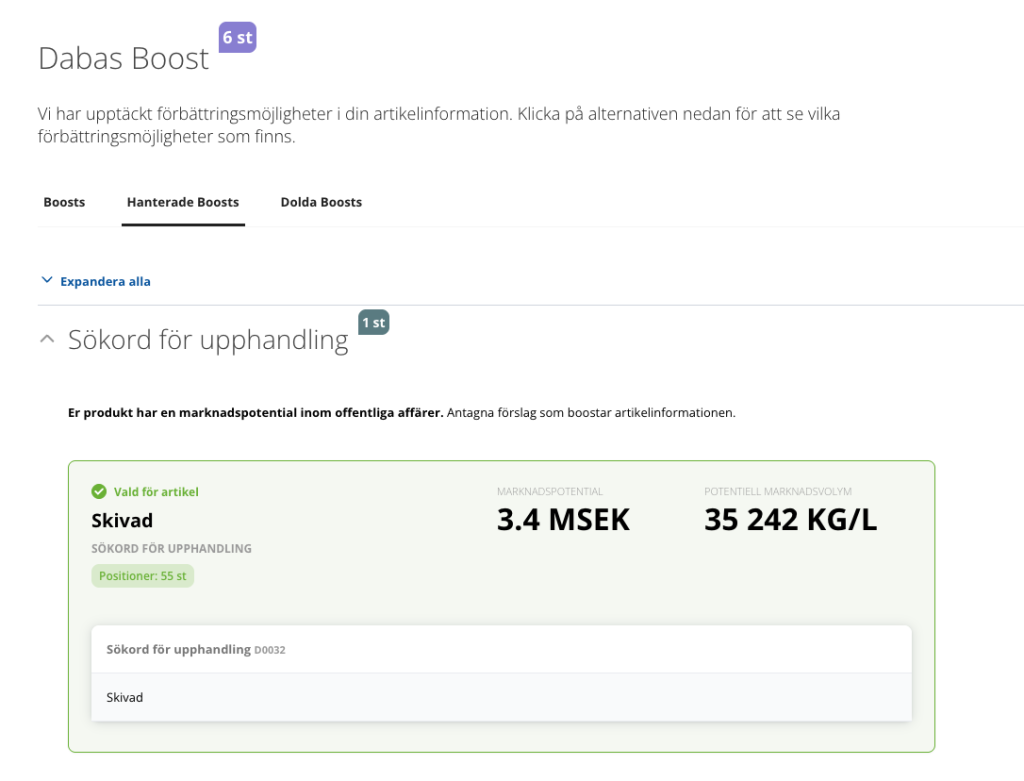This screenshot has width=1024, height=781.
Task: Switch to the Boosts tab
Action: coord(64,202)
